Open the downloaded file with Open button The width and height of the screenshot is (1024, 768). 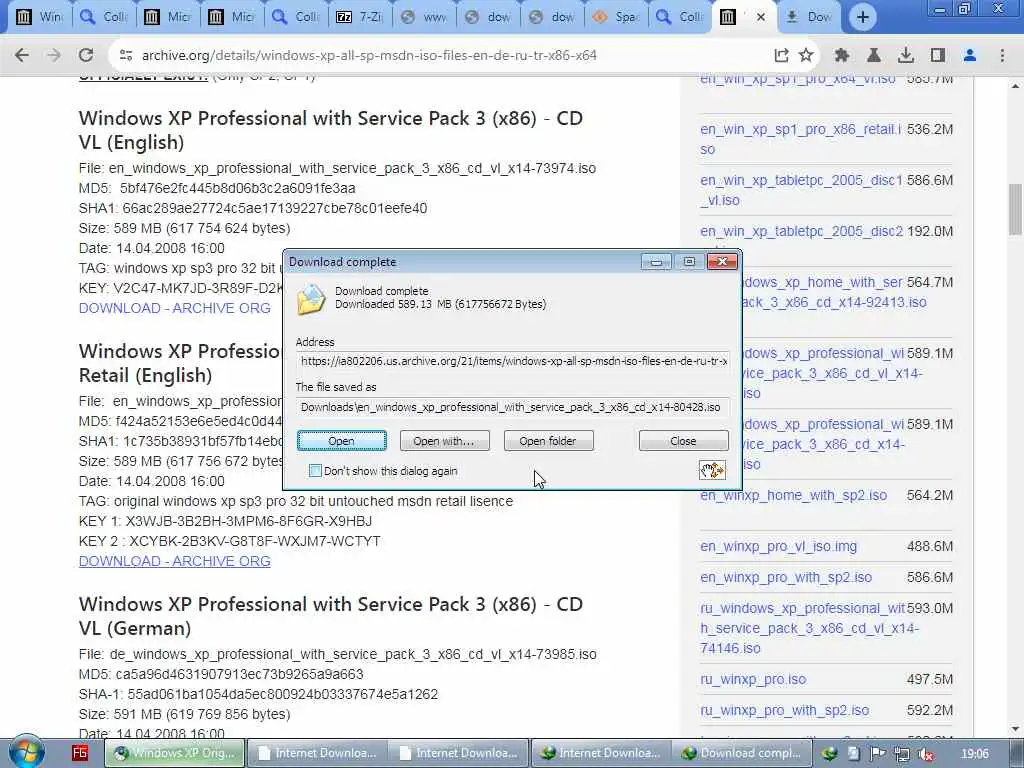pos(342,441)
